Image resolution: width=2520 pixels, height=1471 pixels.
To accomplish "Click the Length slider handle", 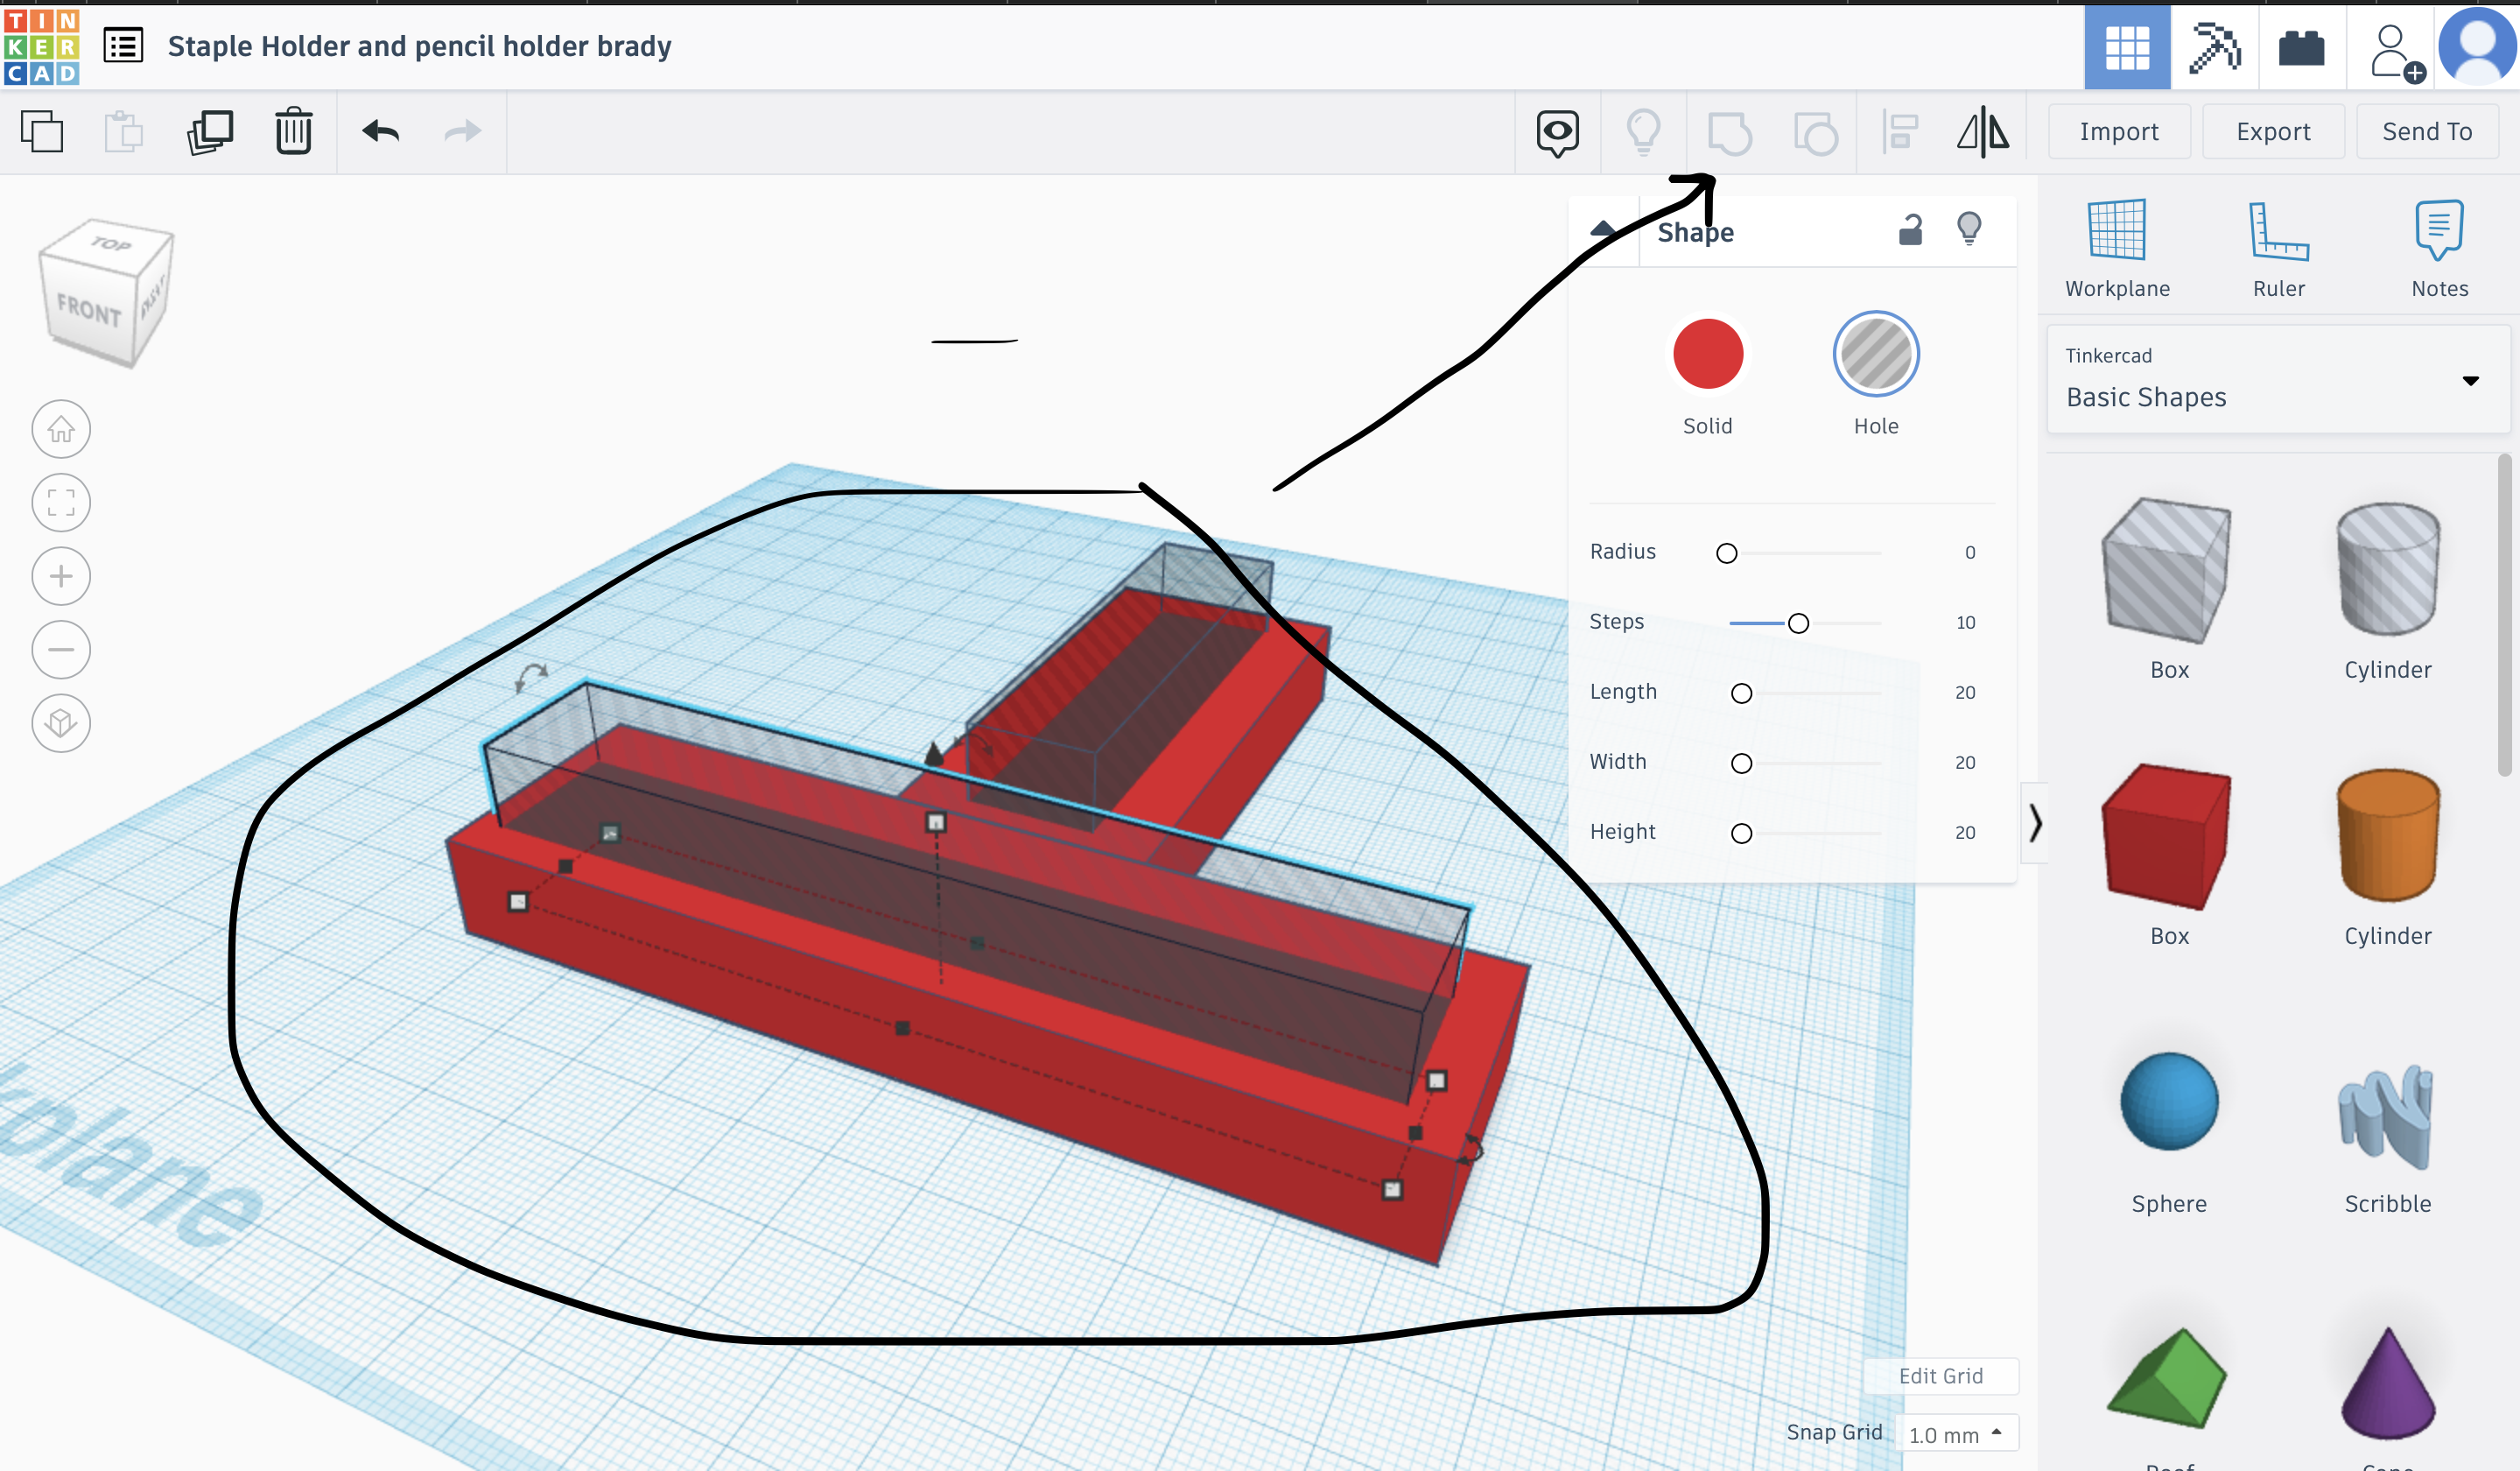I will click(x=1741, y=693).
